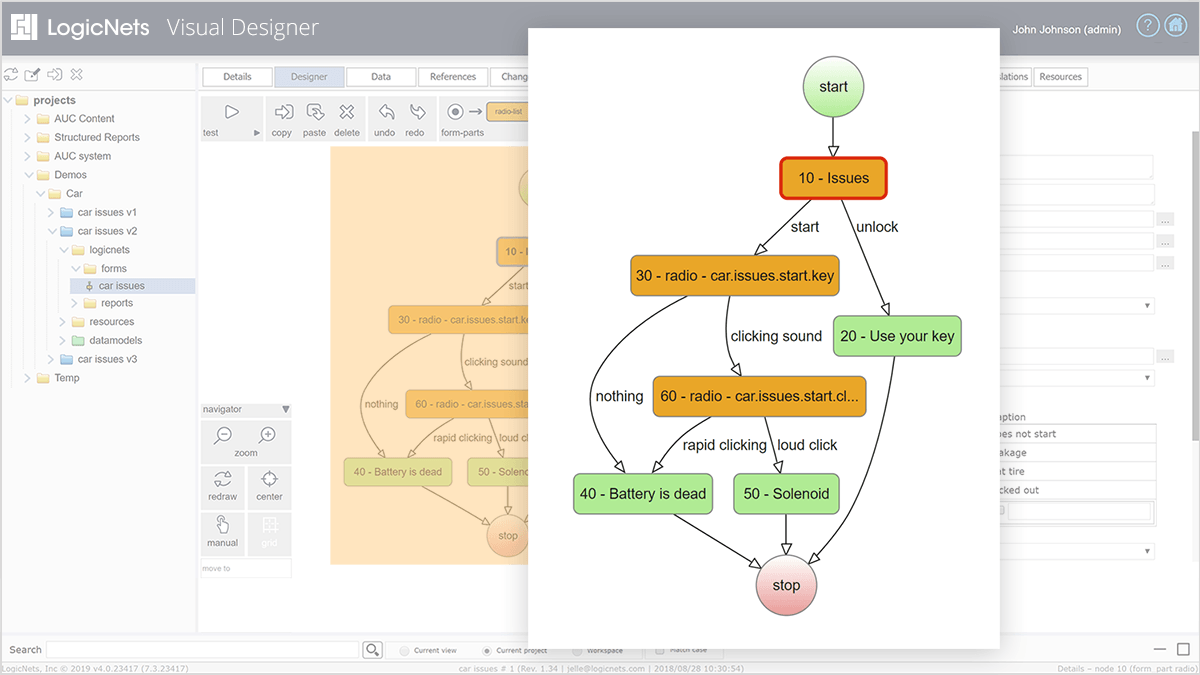The width and height of the screenshot is (1200, 675).
Task: Zoom out using navigator magnifier minus
Action: pyautogui.click(x=224, y=435)
